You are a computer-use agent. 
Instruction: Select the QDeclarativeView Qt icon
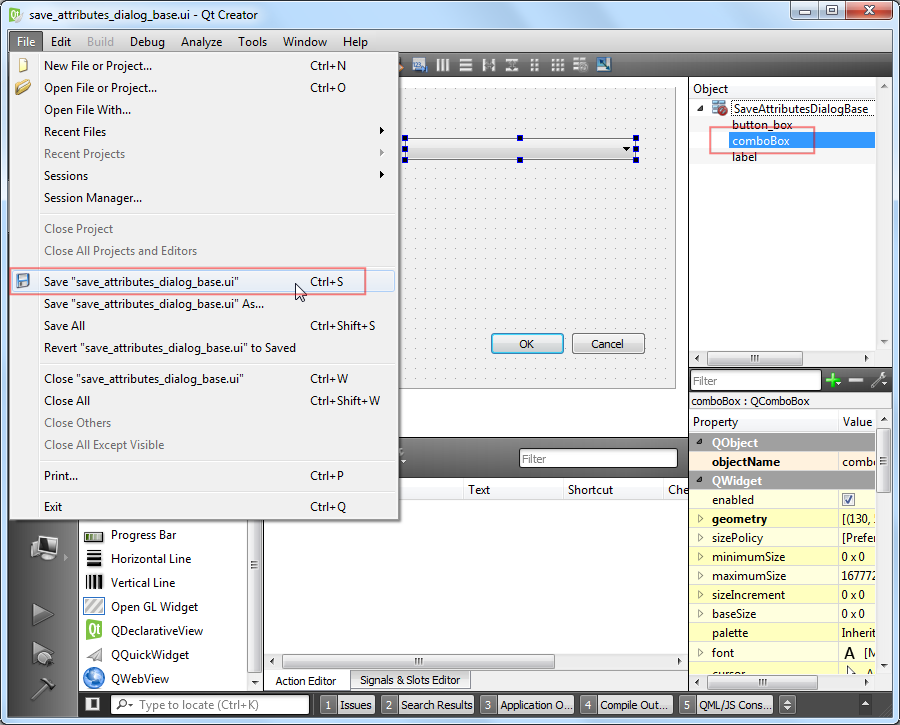[x=94, y=630]
